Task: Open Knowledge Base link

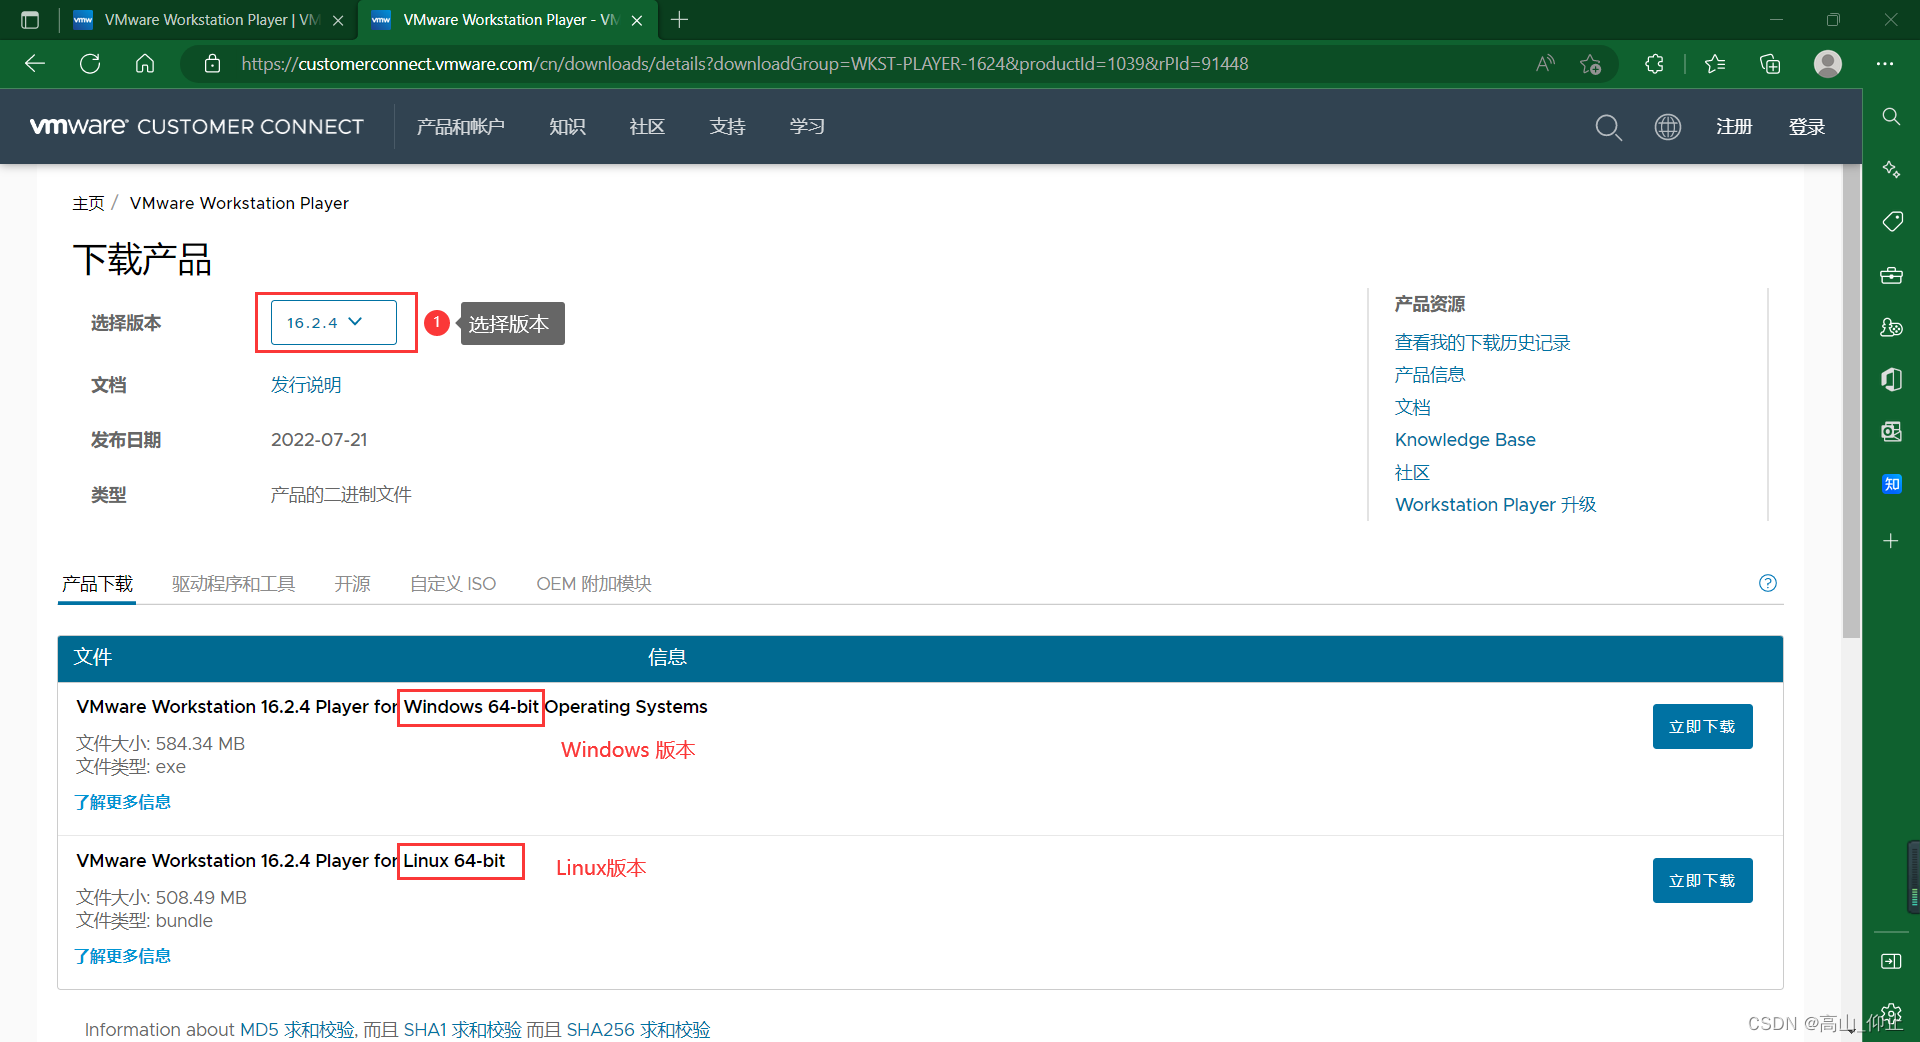Action: pos(1465,440)
